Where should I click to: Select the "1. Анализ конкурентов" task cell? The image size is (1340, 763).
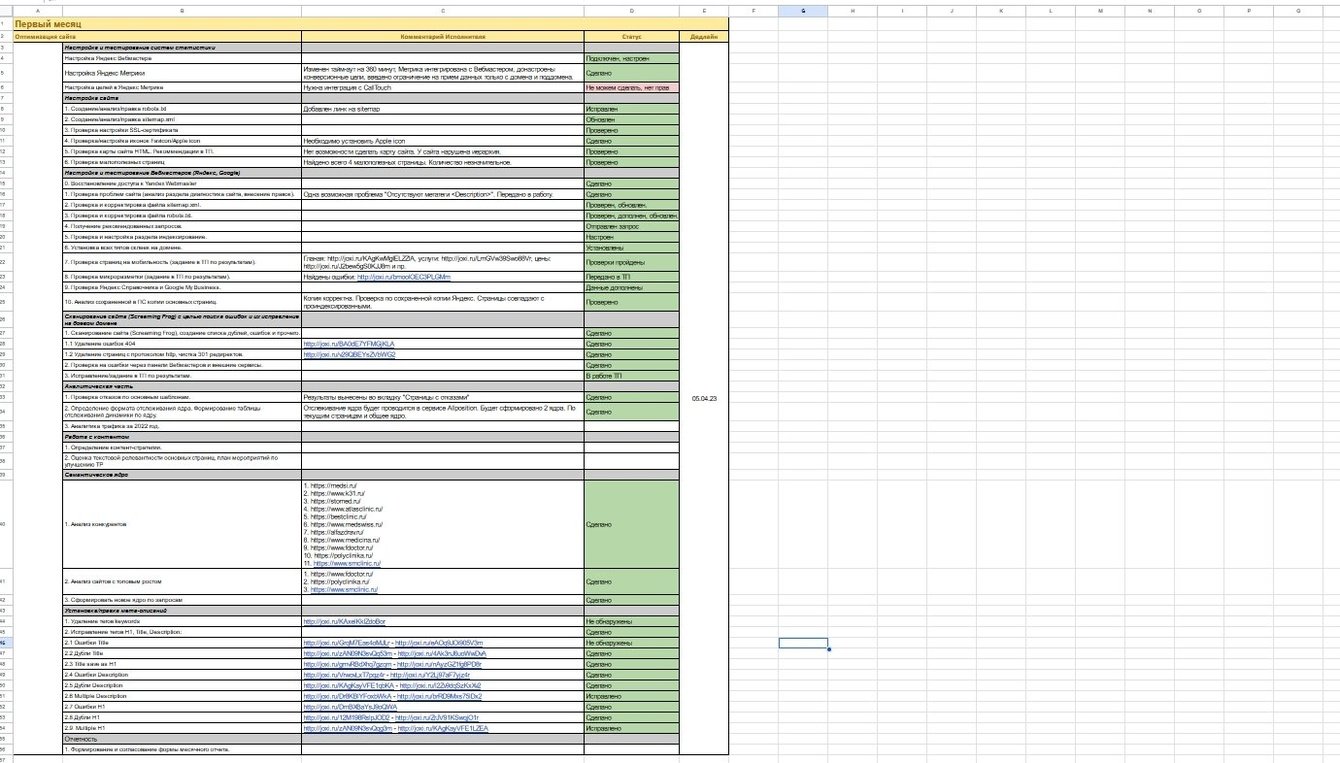pos(182,523)
